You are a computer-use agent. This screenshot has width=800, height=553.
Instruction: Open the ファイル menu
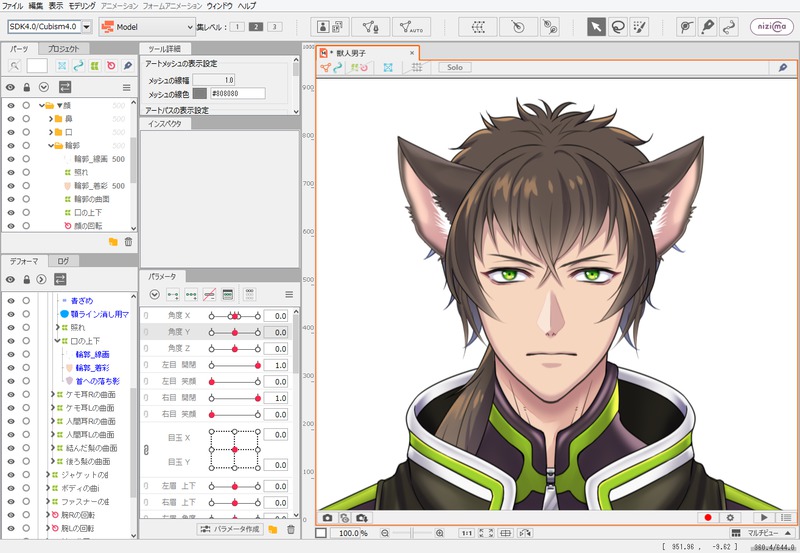pyautogui.click(x=13, y=6)
